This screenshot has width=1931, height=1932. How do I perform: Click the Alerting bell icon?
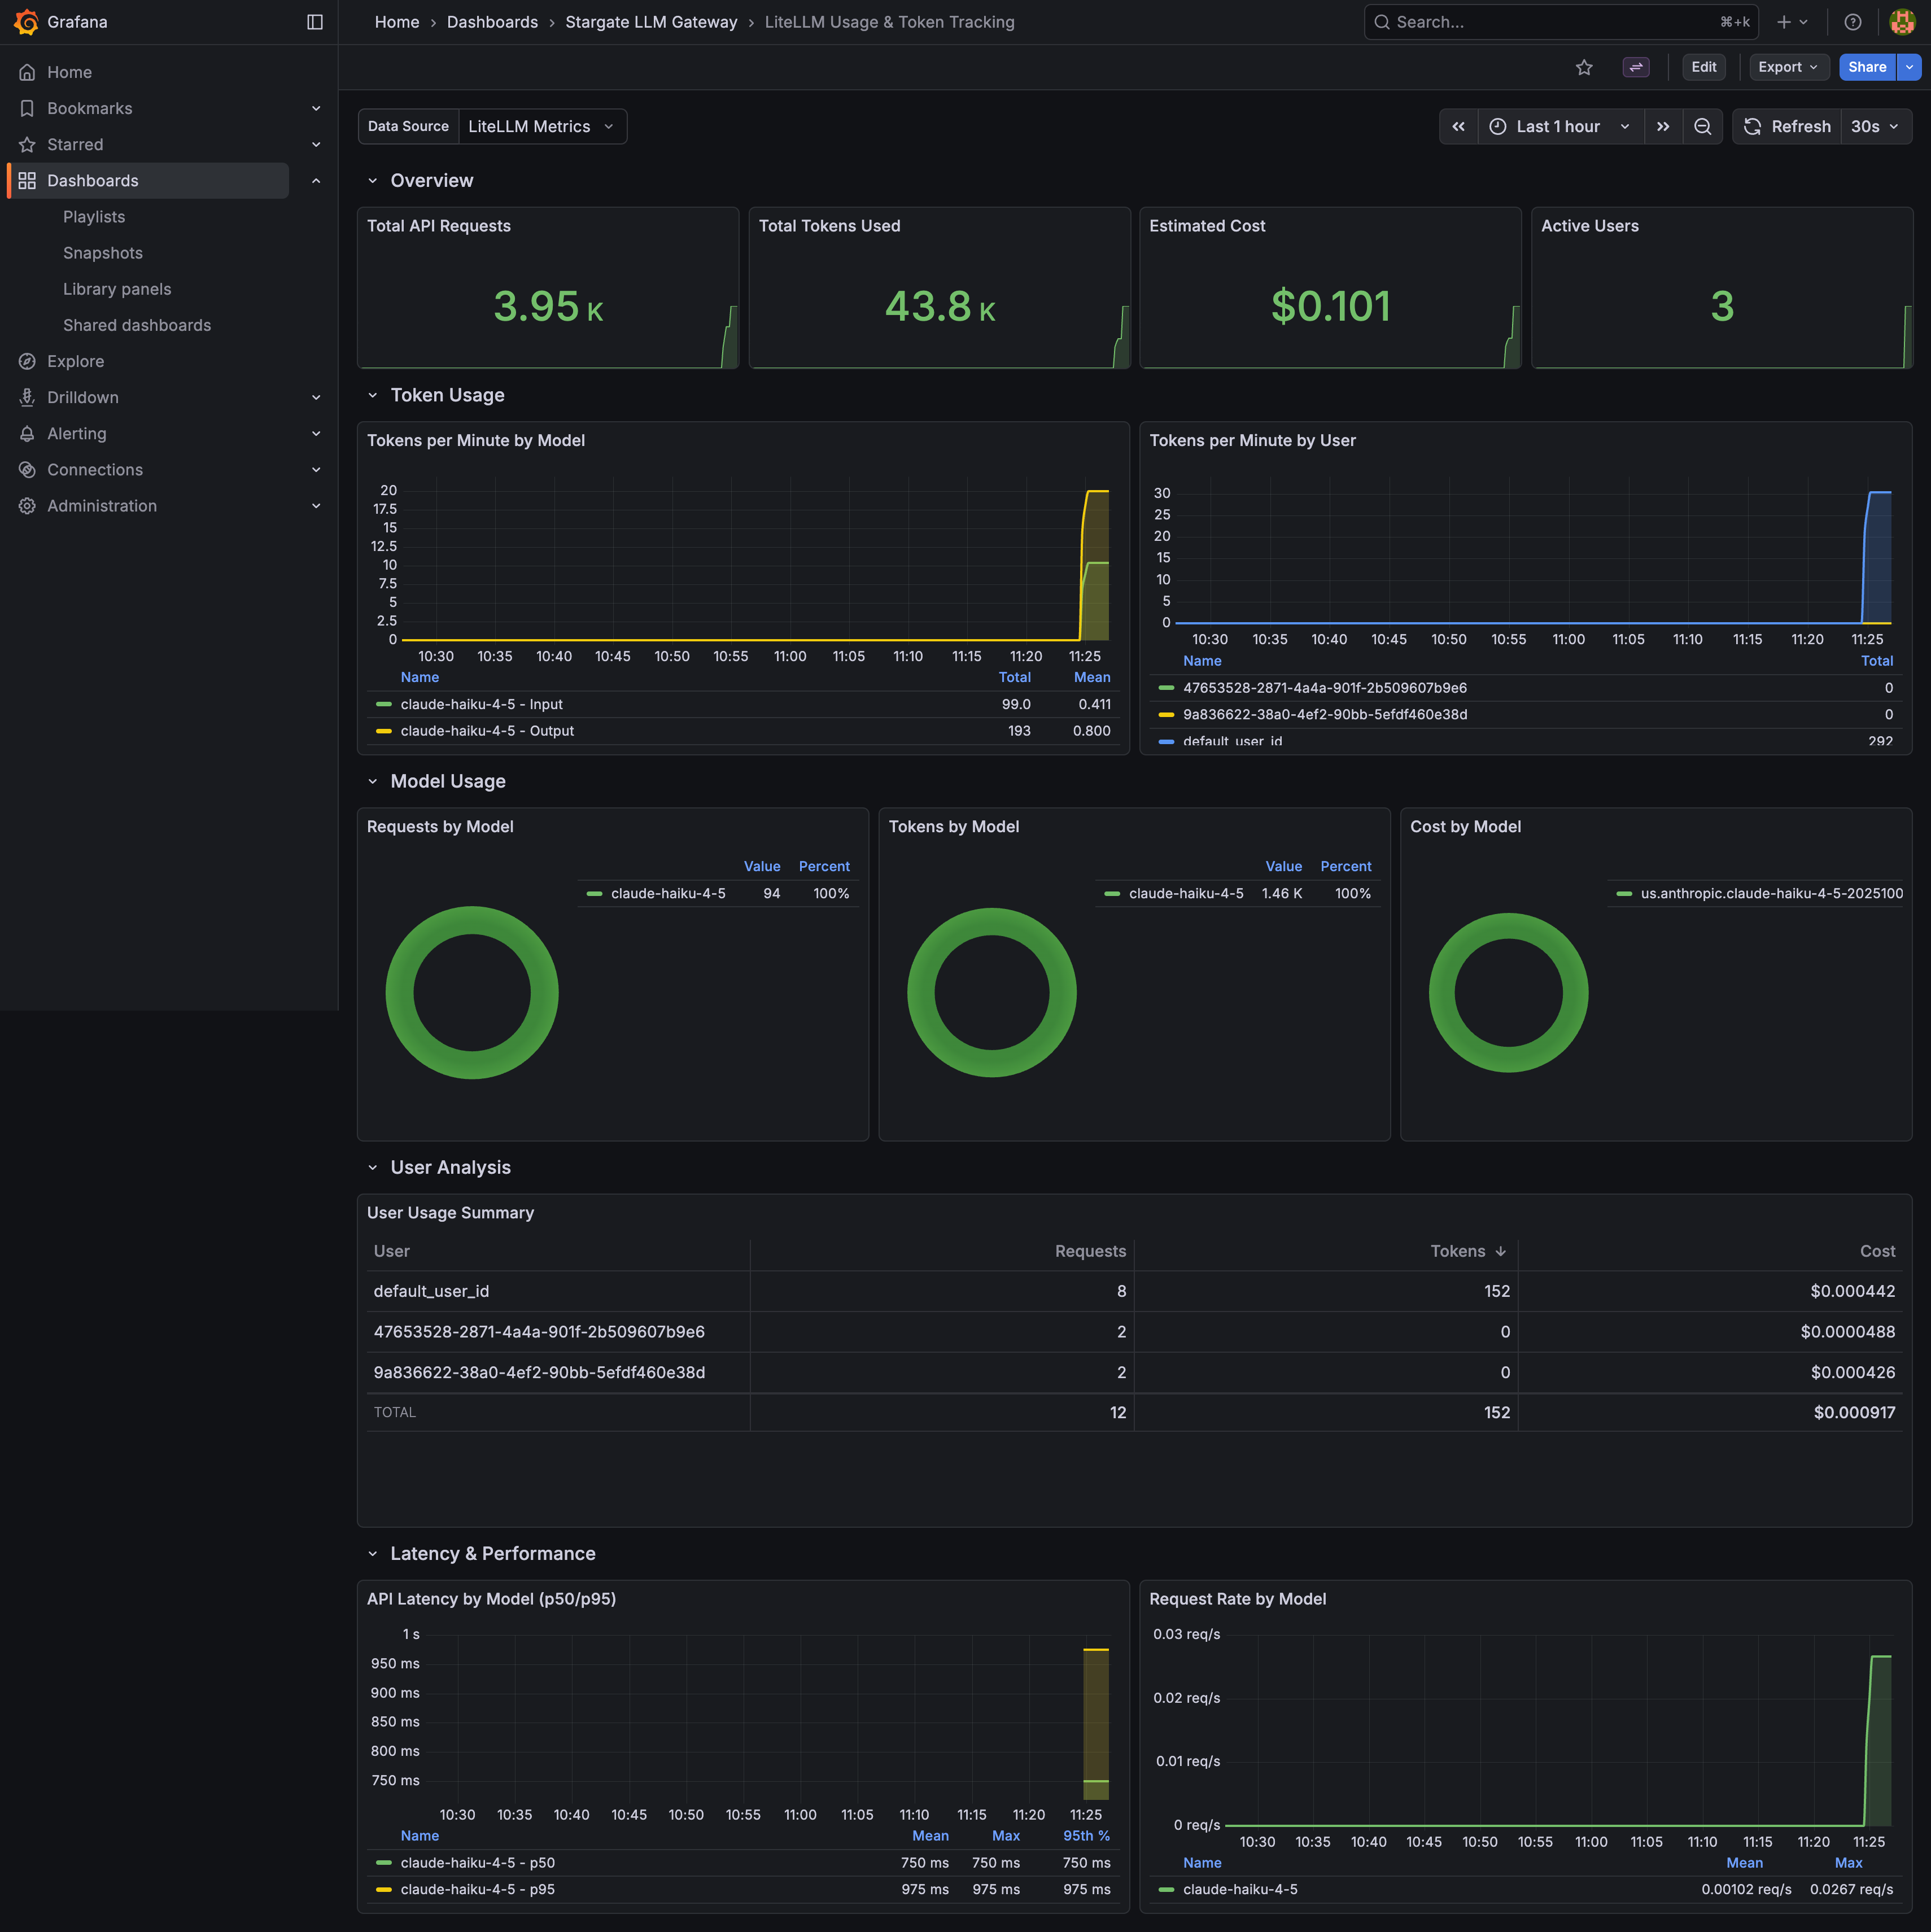pos(27,433)
